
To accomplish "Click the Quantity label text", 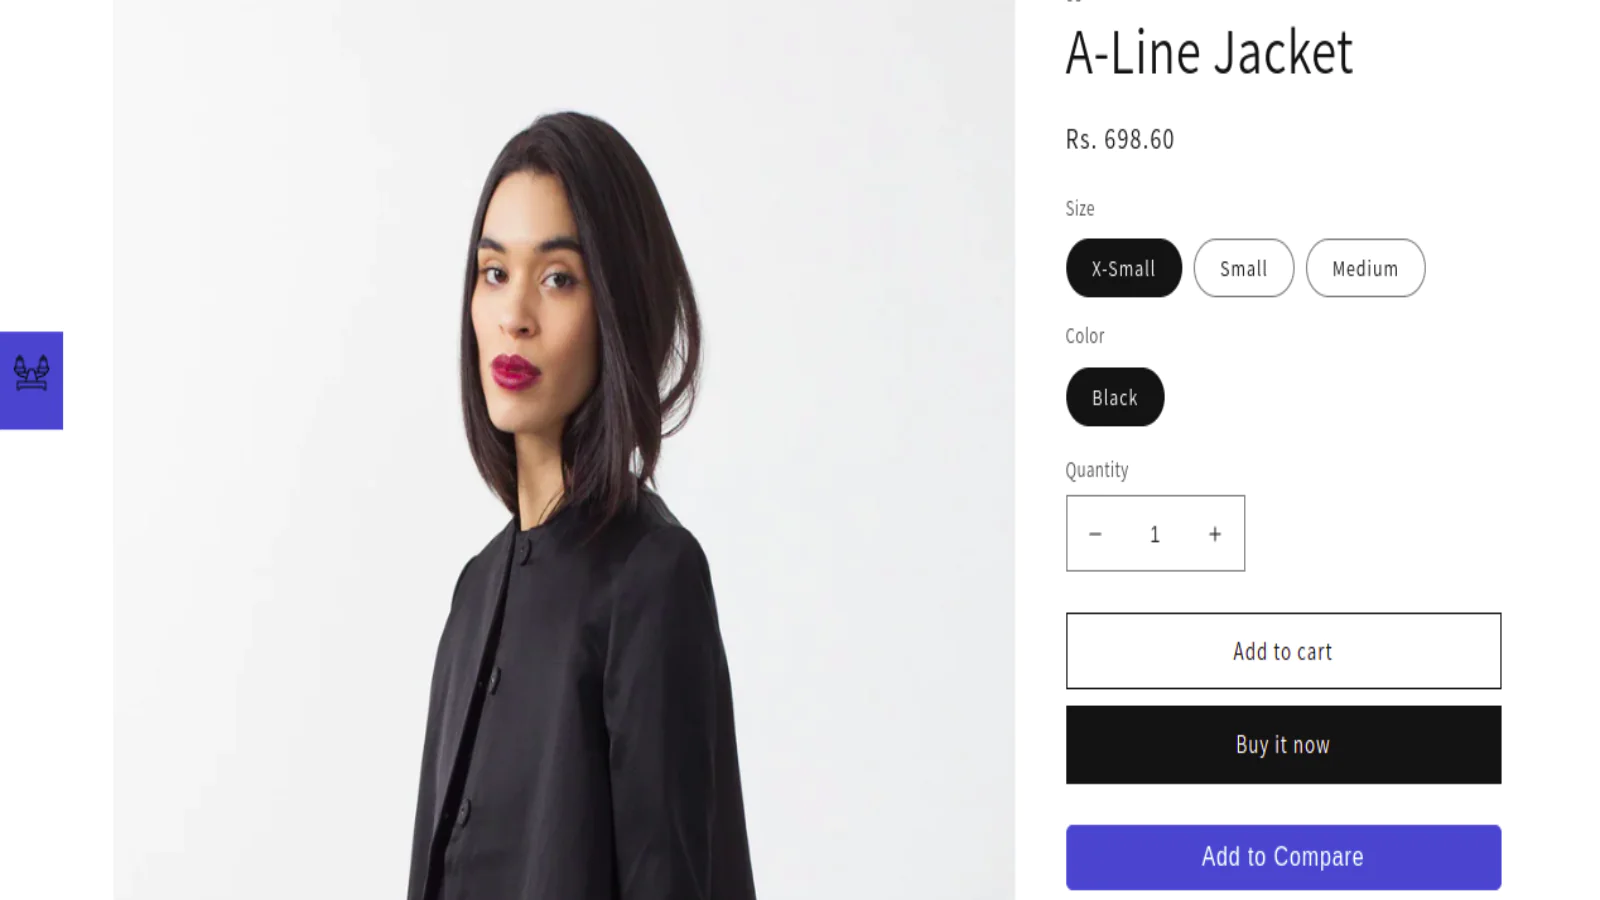I will [x=1097, y=470].
